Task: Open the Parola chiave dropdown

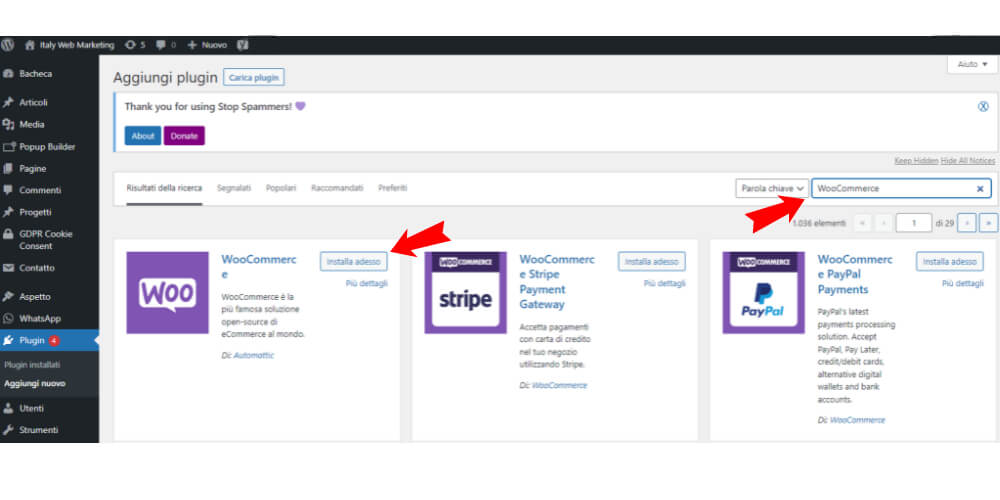Action: pos(772,189)
